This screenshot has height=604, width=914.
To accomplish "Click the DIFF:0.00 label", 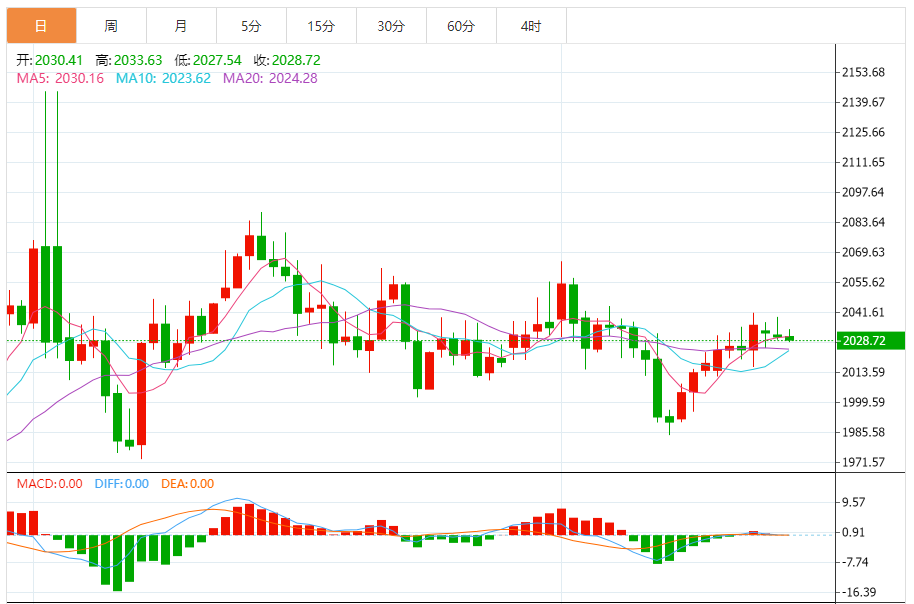I will coord(122,484).
